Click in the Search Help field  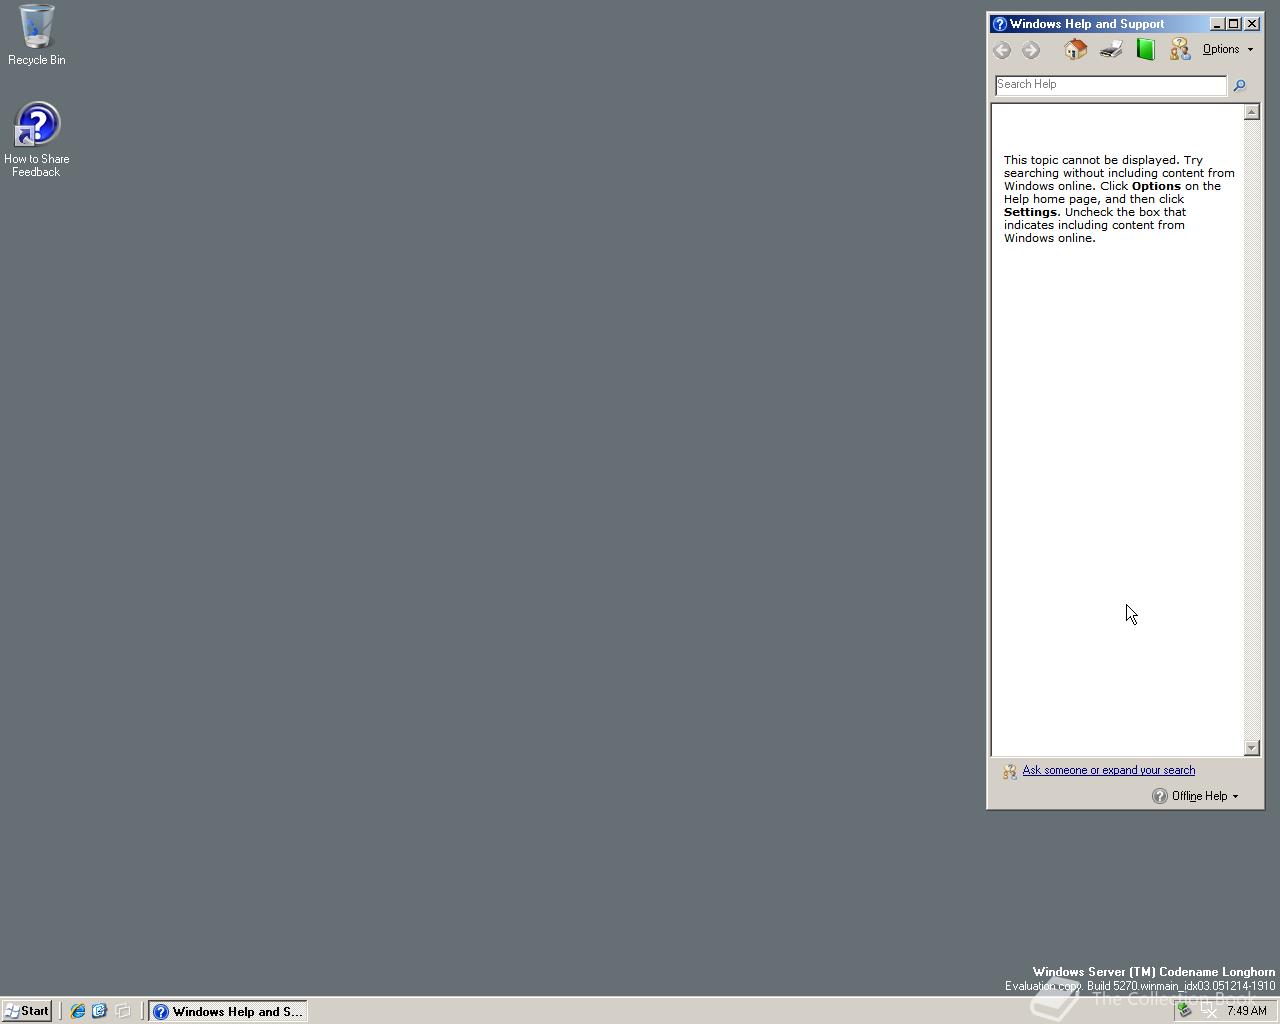pyautogui.click(x=1111, y=85)
